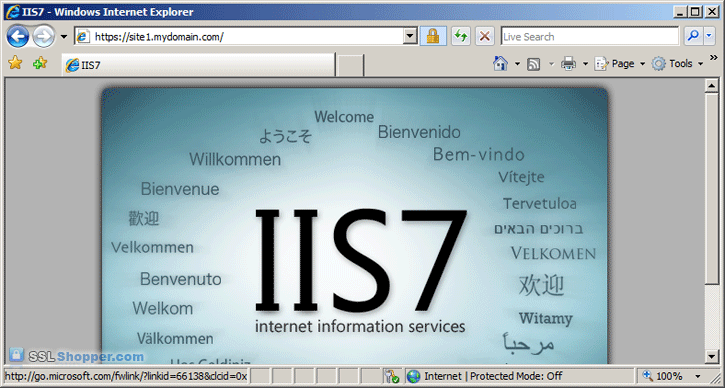Click vertical scrollbar up arrow
Screen dimensions: 725x388
[x=712, y=86]
